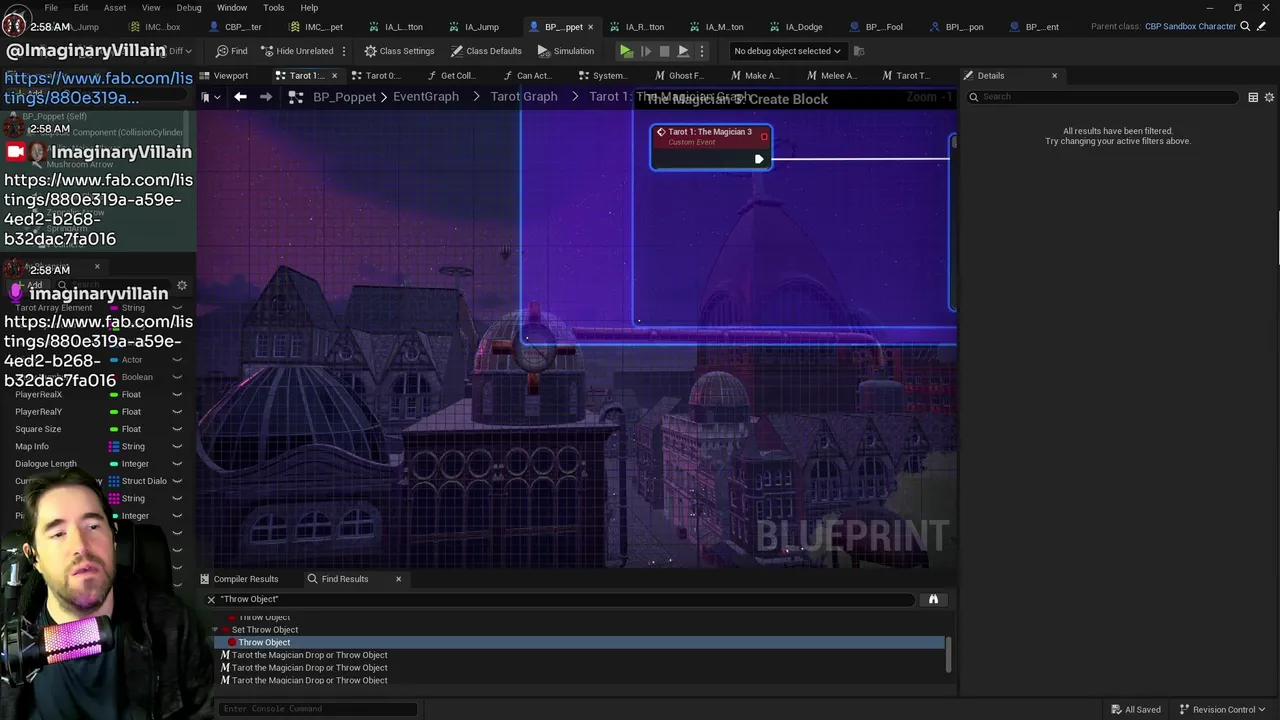Click the red delegate pin on Magician 3 node

pyautogui.click(x=764, y=136)
